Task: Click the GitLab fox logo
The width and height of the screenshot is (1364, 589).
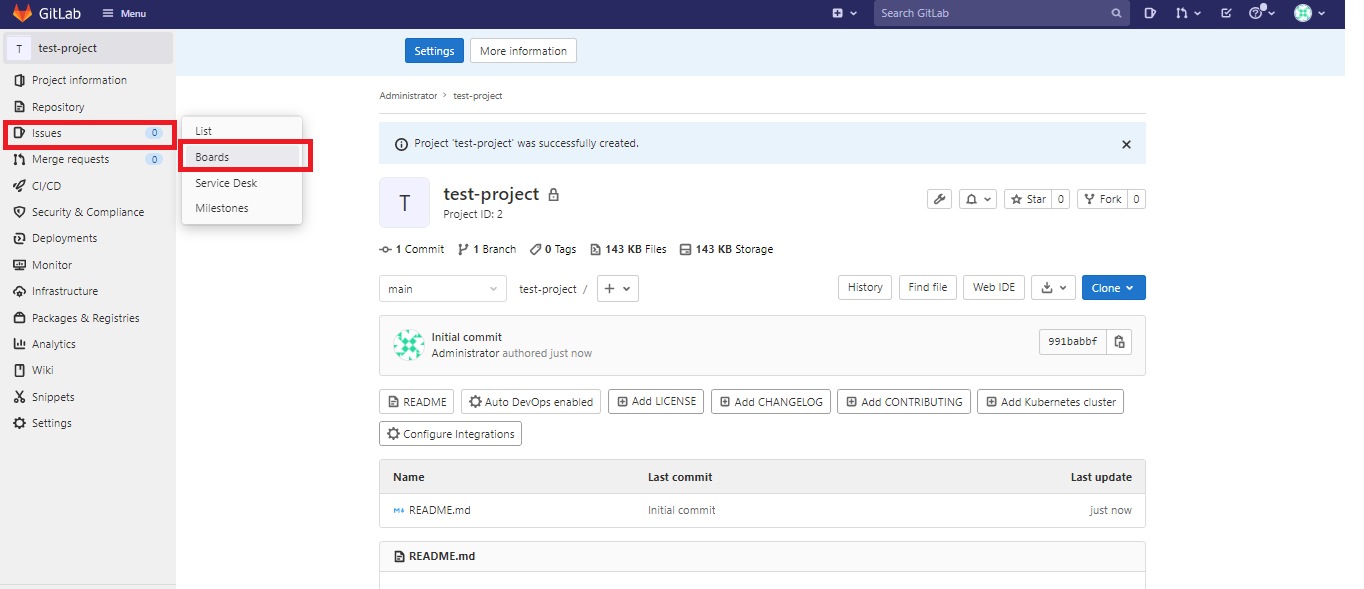Action: (22, 13)
